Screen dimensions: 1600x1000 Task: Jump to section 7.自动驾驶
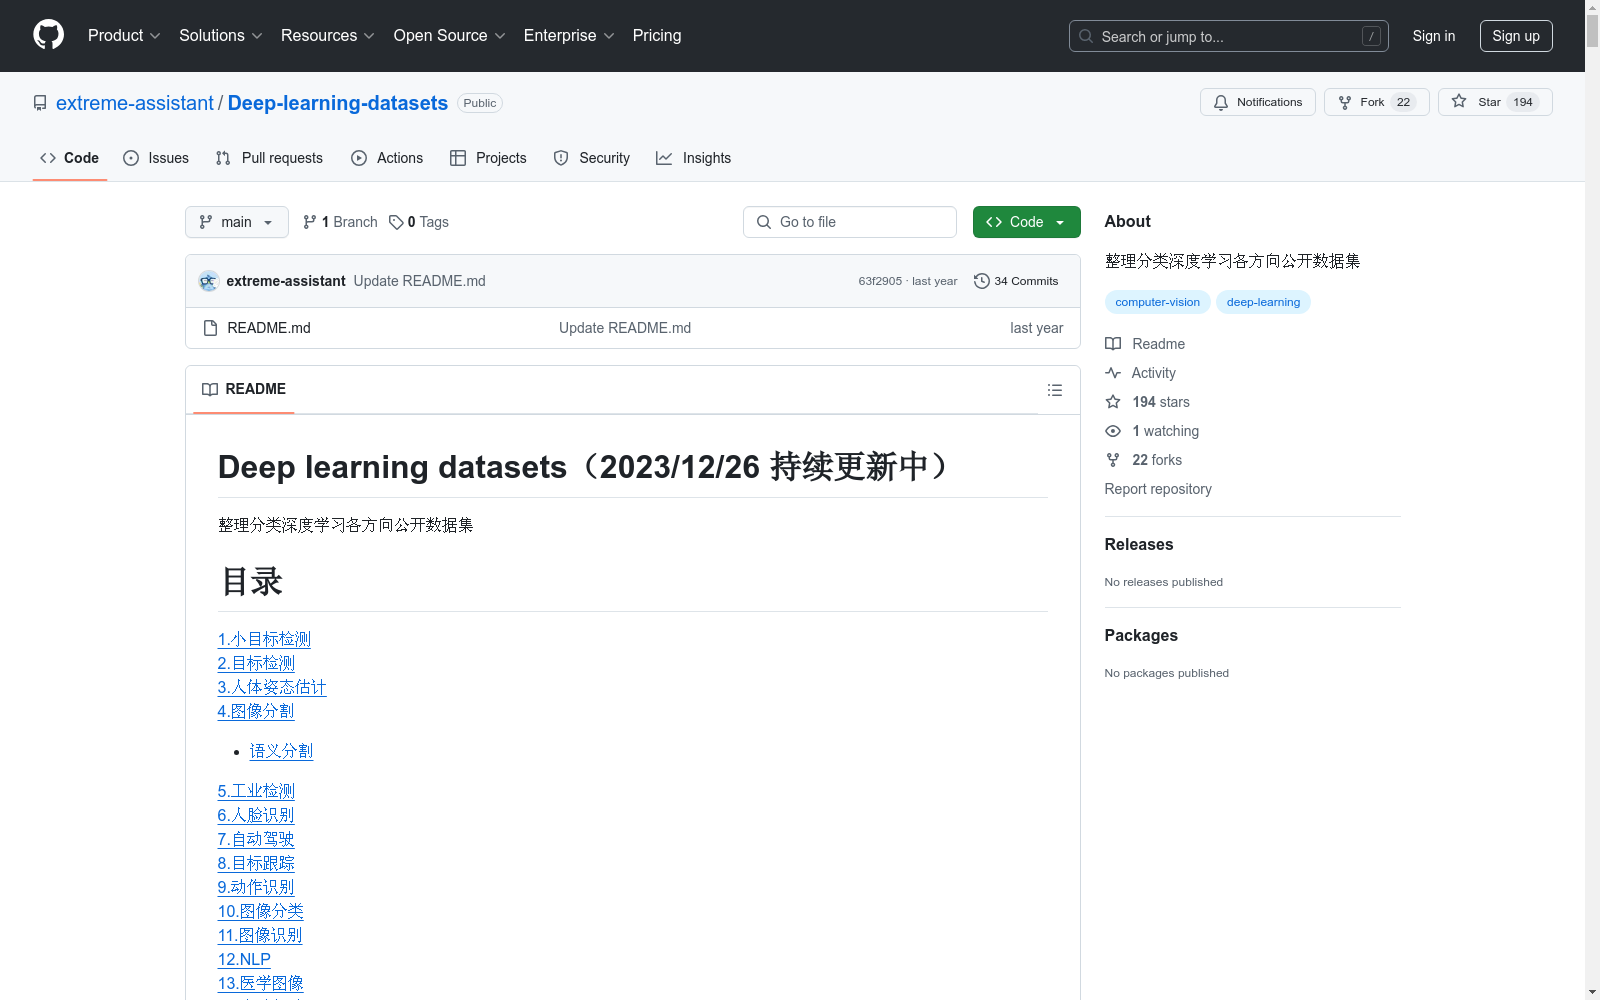256,839
